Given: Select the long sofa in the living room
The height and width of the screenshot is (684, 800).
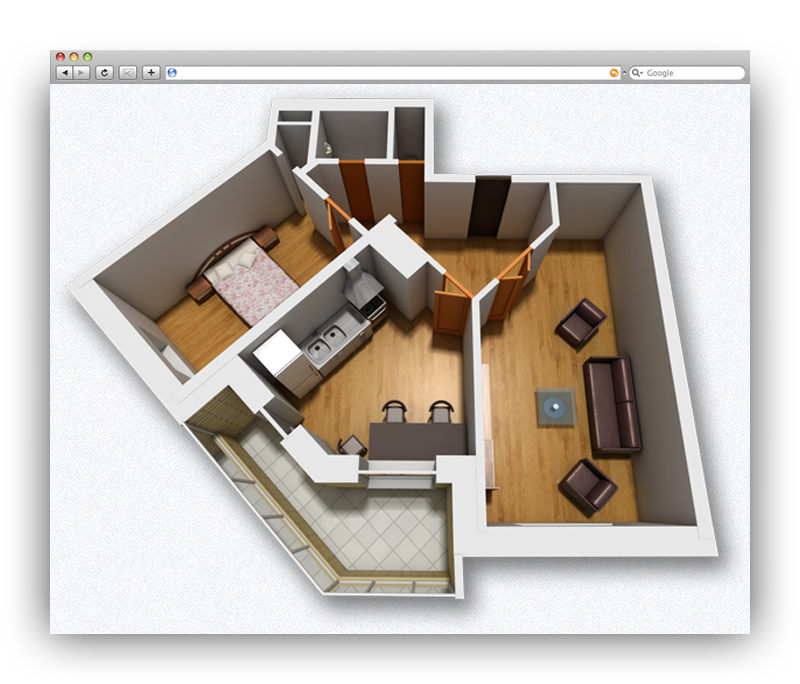Looking at the screenshot, I should (x=612, y=404).
